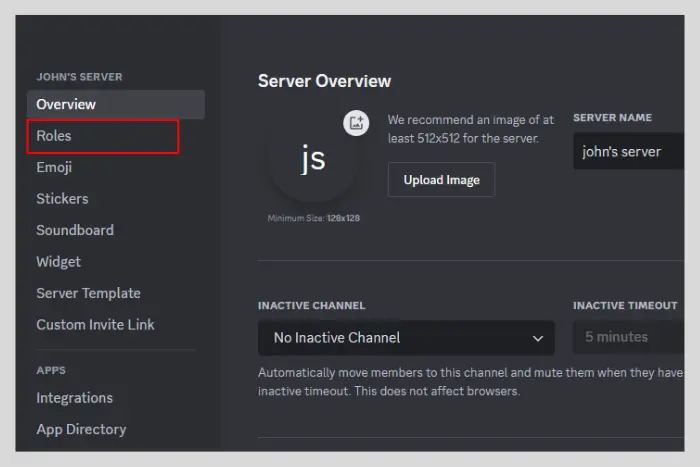This screenshot has height=467, width=700.
Task: Open the Overview settings page
Action: coord(116,104)
